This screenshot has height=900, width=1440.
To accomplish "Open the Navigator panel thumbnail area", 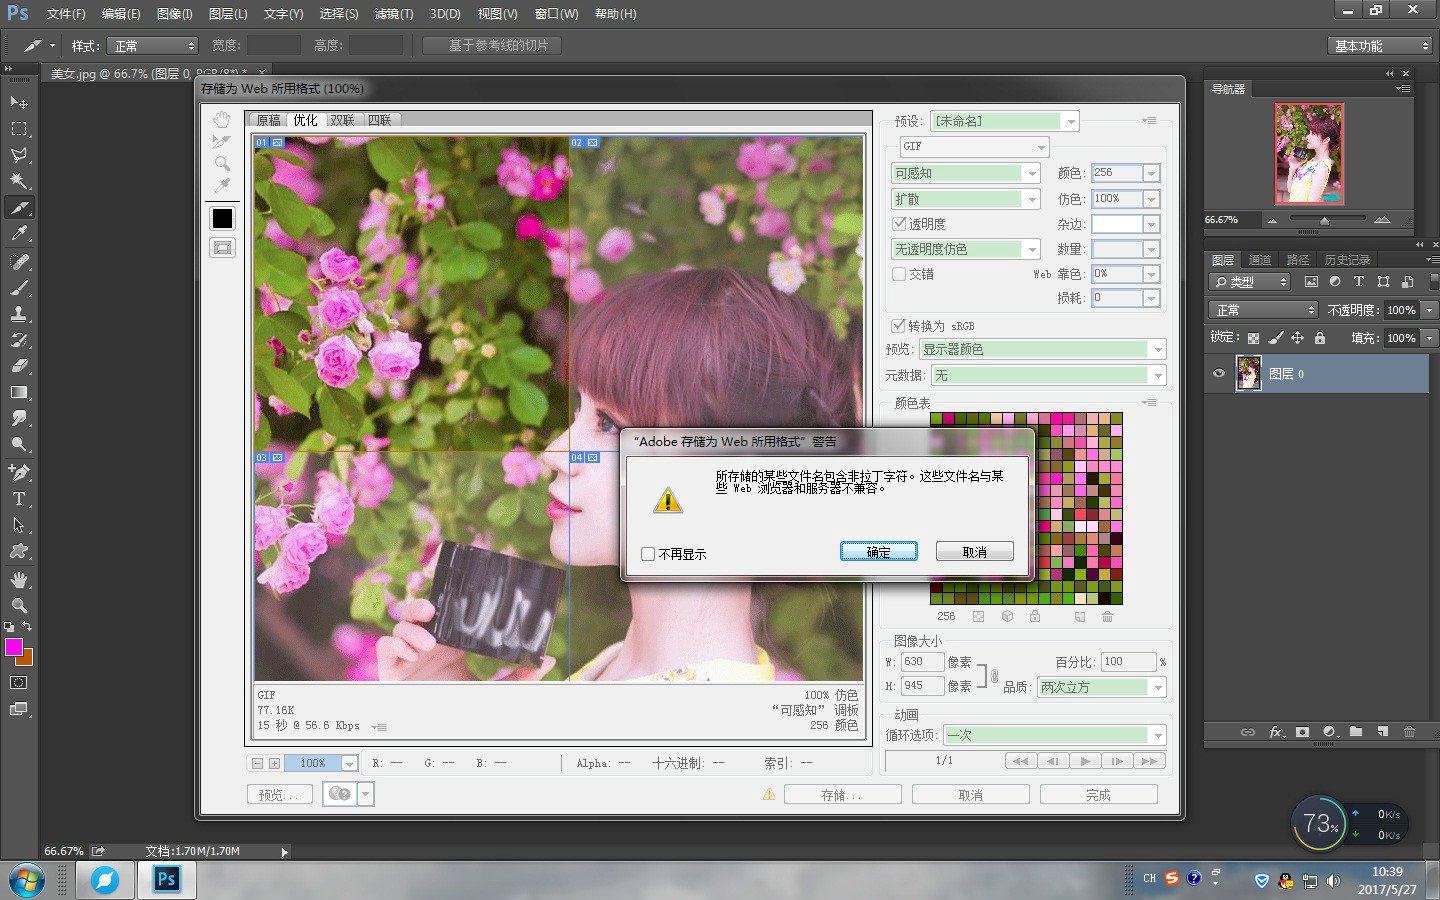I will [x=1310, y=153].
